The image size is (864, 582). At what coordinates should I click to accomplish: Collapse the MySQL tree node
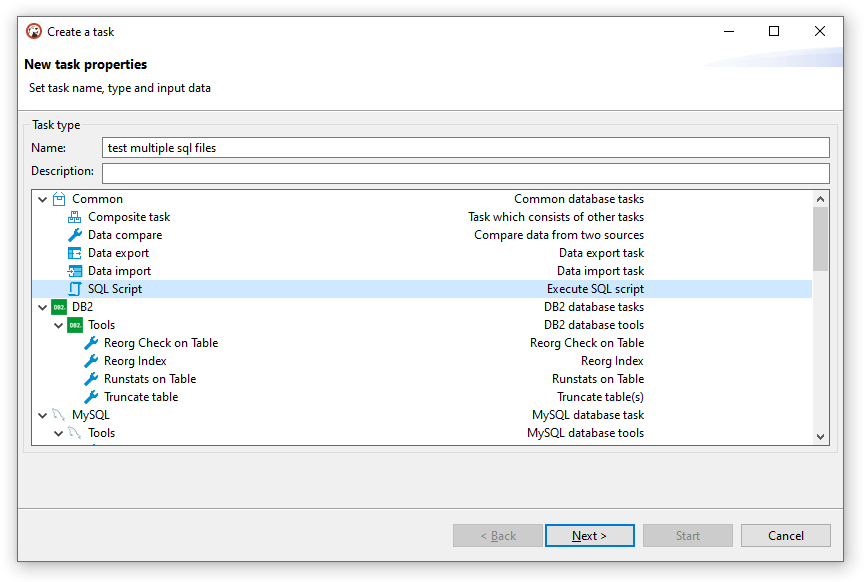[42, 414]
